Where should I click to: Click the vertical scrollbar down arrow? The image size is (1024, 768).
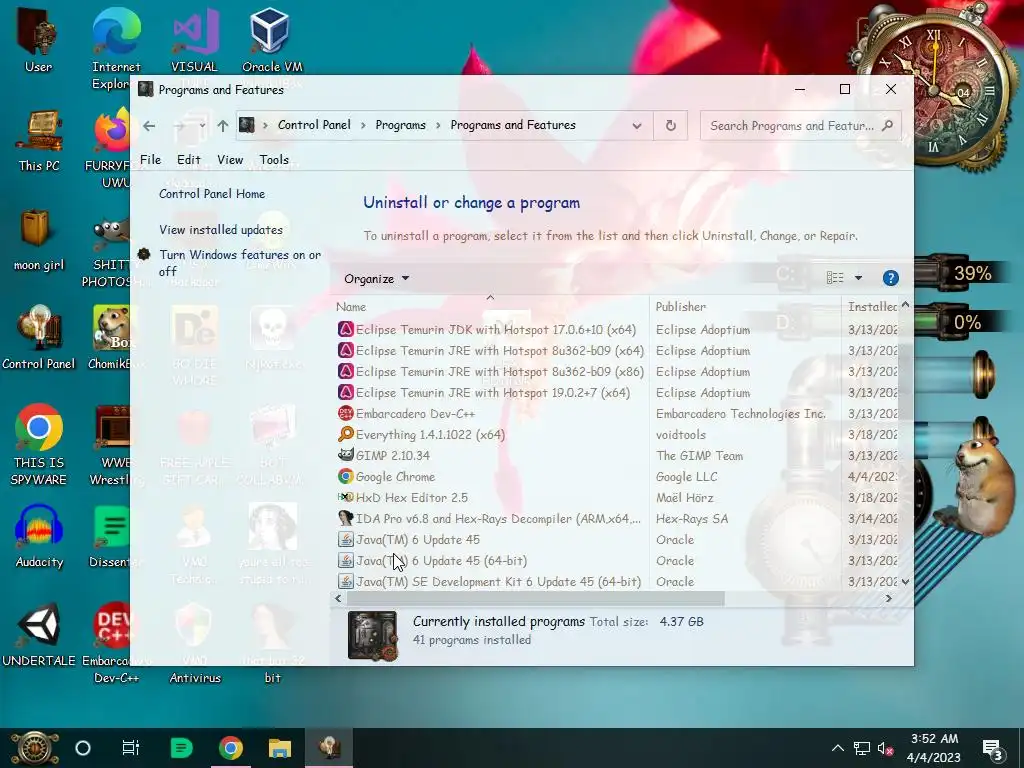[905, 581]
